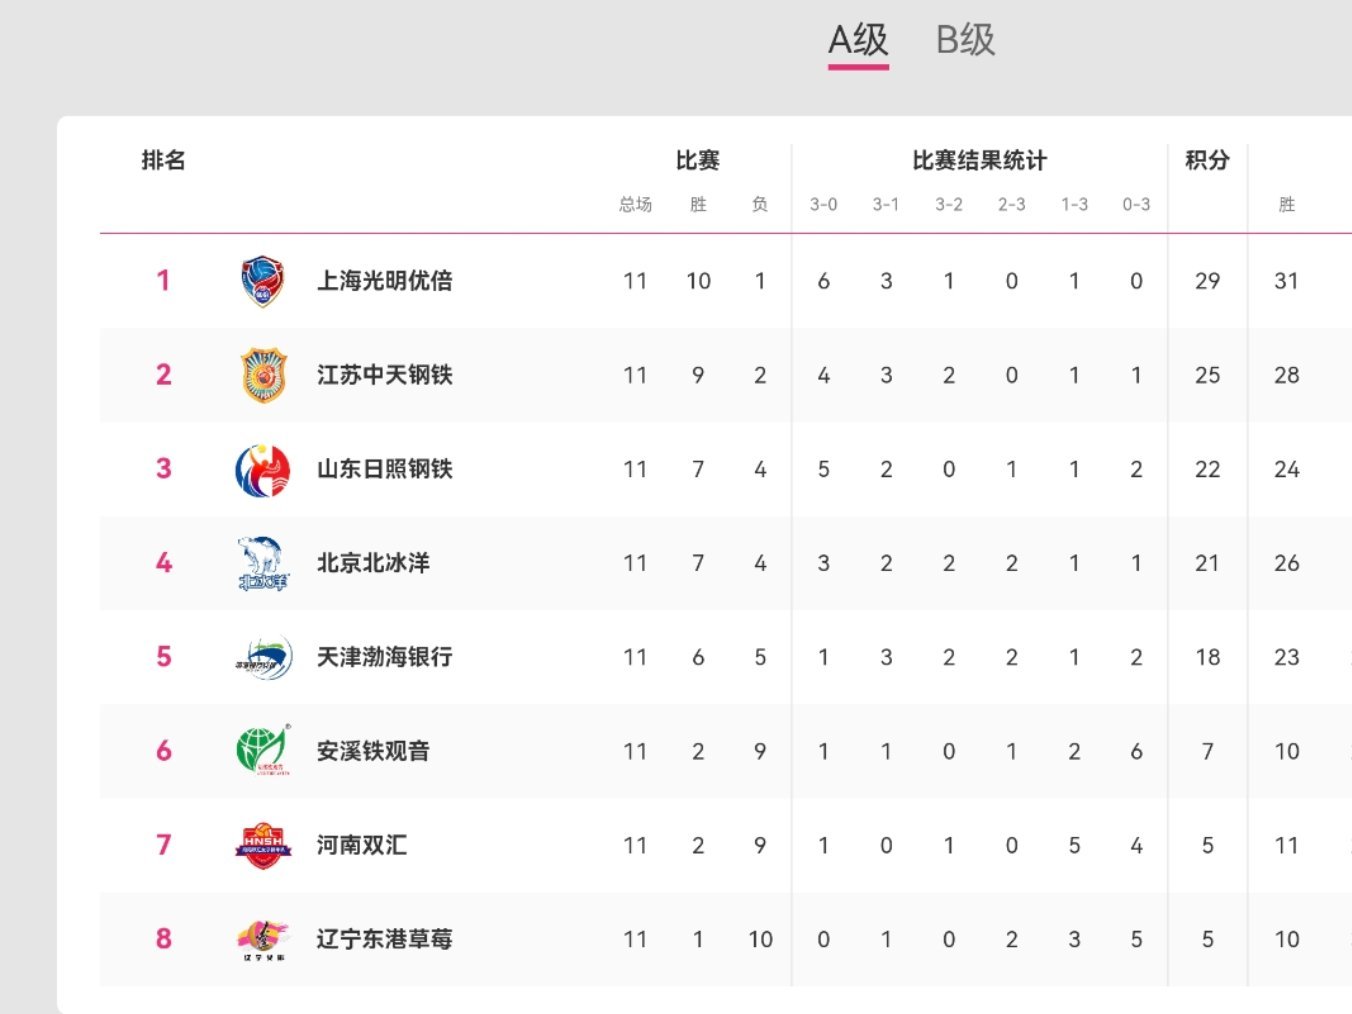
Task: Open the 北京北冰洋 team name link
Action: [373, 563]
